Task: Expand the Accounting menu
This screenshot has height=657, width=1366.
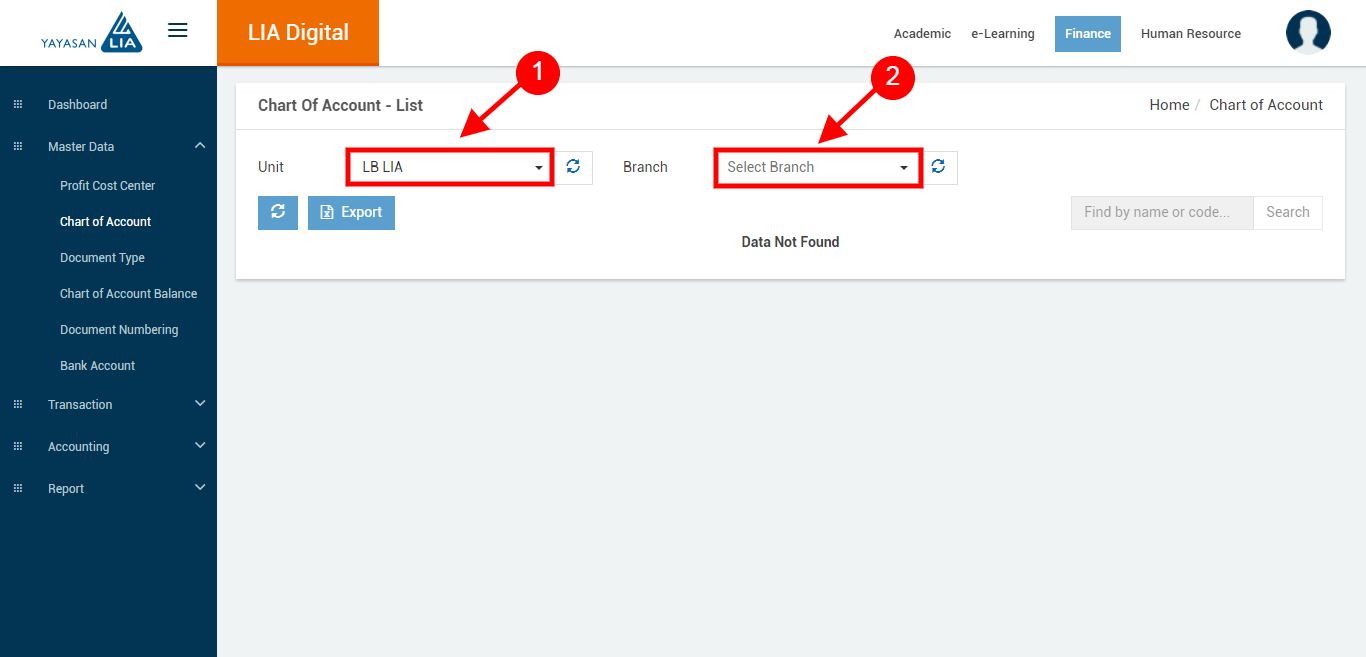Action: (x=199, y=446)
